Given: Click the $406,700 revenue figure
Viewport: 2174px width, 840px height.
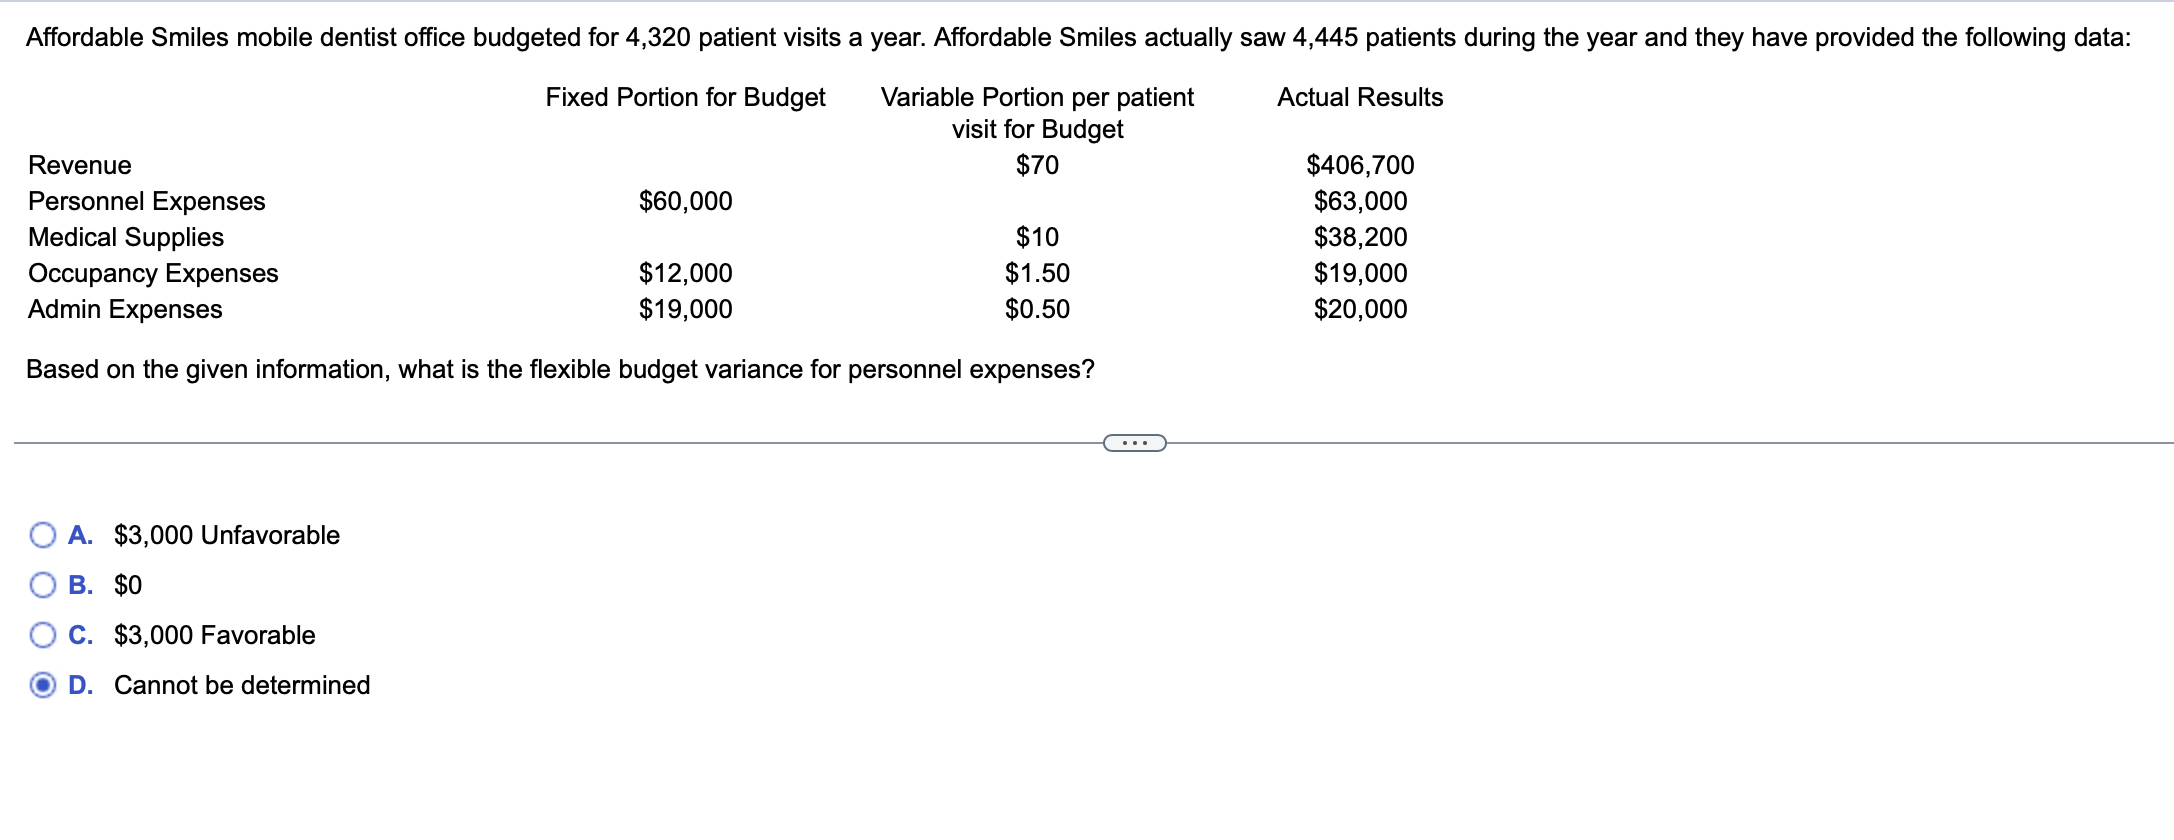Looking at the screenshot, I should click(x=1360, y=165).
